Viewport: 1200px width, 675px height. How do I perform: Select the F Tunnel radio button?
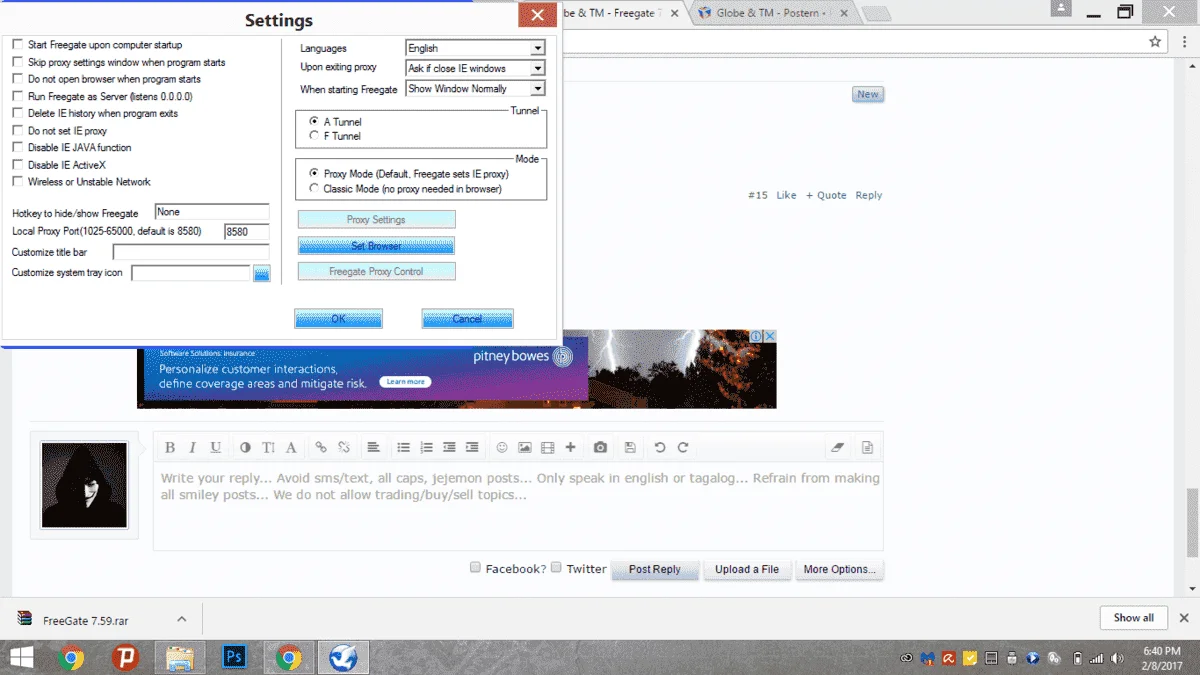tap(314, 135)
